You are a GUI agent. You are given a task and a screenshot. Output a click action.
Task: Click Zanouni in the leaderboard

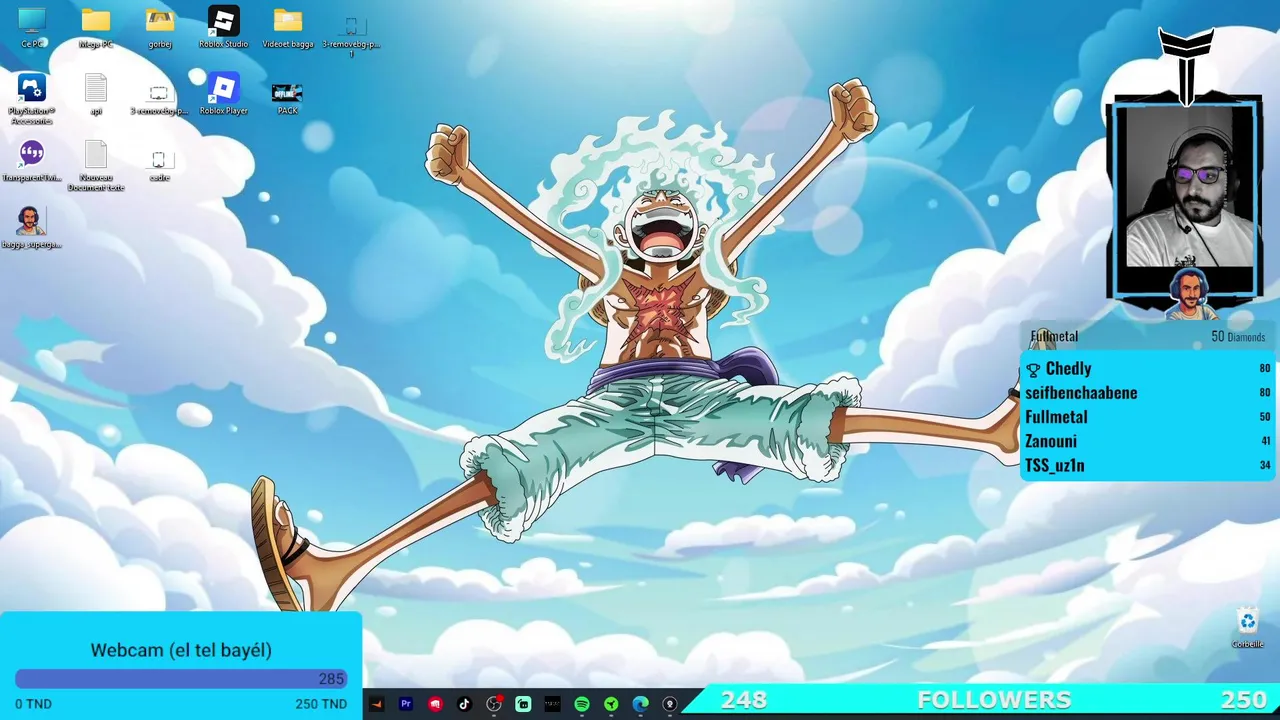tap(1051, 441)
